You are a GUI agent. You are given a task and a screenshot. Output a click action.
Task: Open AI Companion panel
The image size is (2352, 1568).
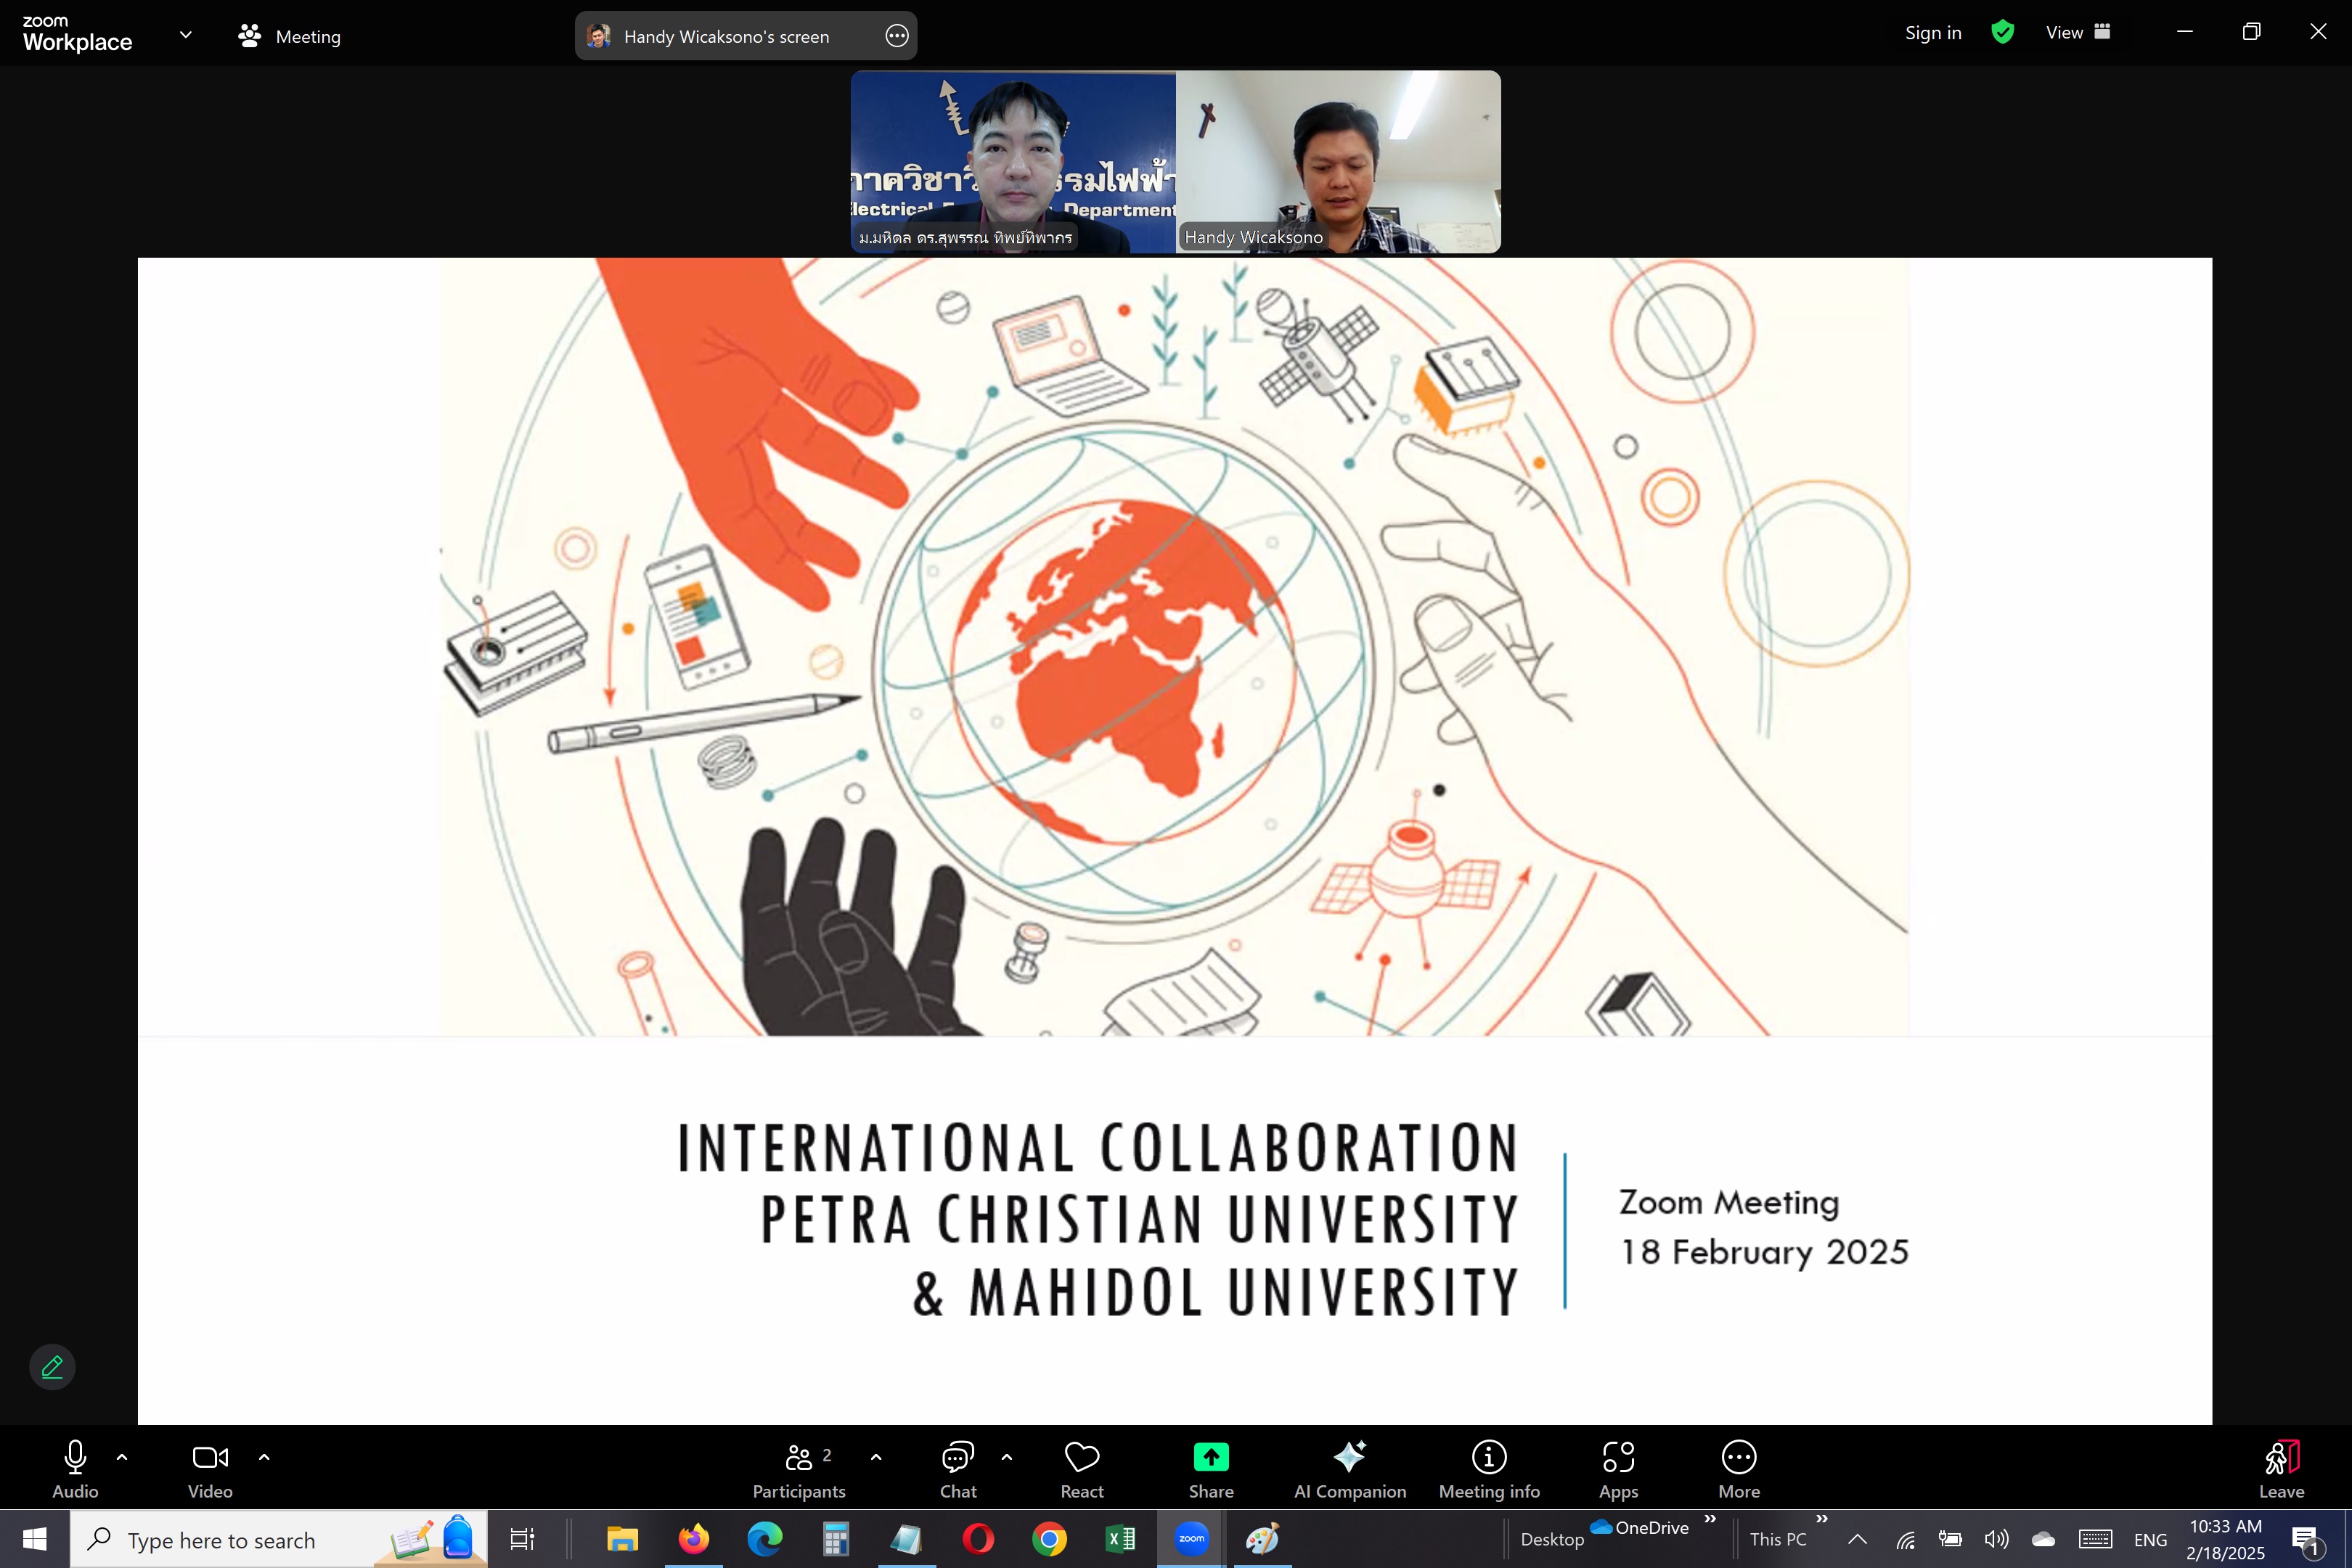(x=1349, y=1468)
